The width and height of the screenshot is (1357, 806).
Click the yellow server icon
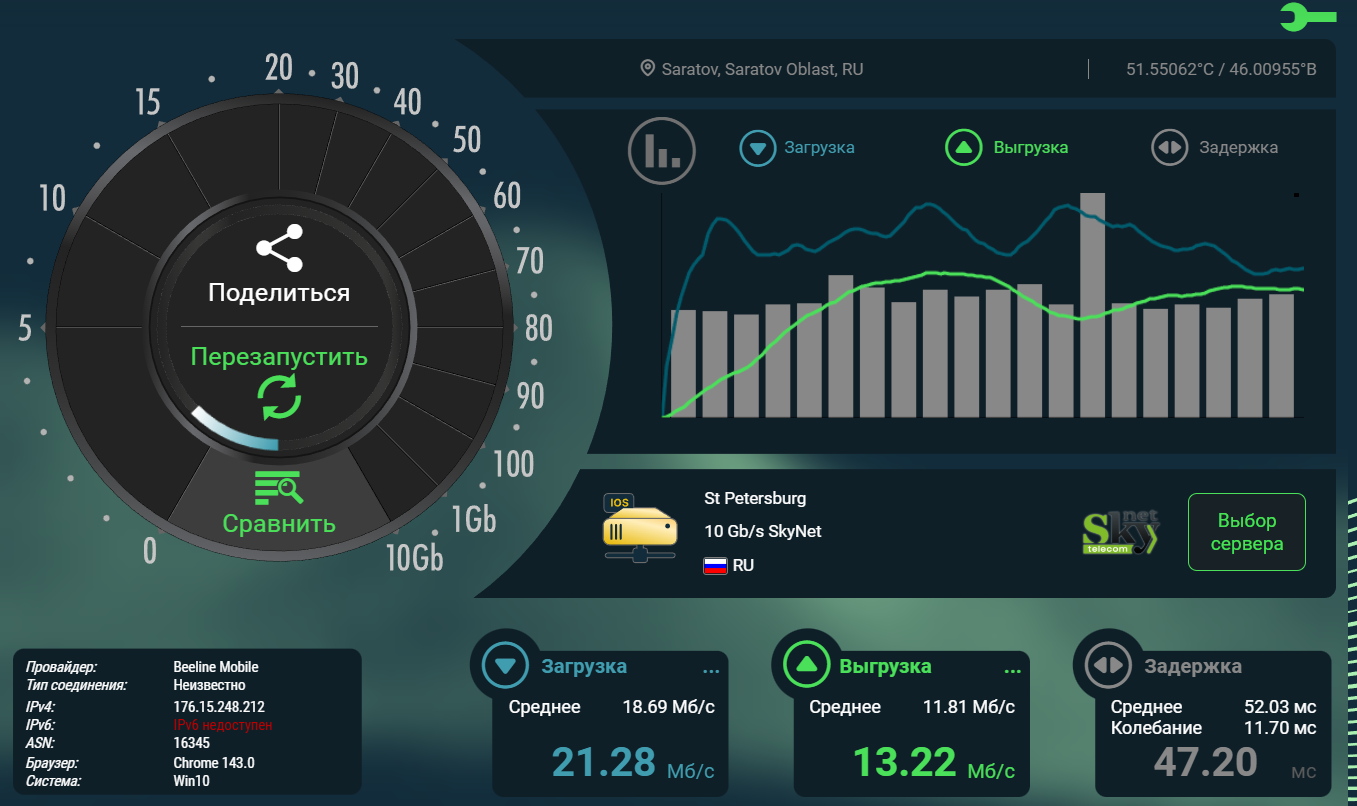(x=639, y=526)
